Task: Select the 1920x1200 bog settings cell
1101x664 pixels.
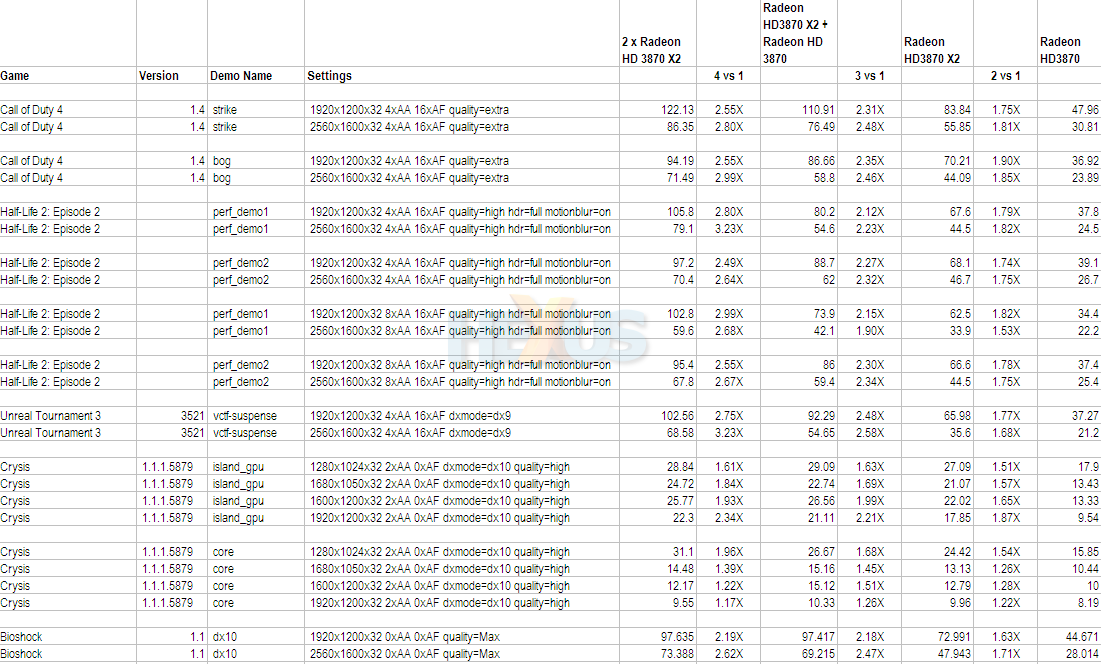Action: [461, 161]
